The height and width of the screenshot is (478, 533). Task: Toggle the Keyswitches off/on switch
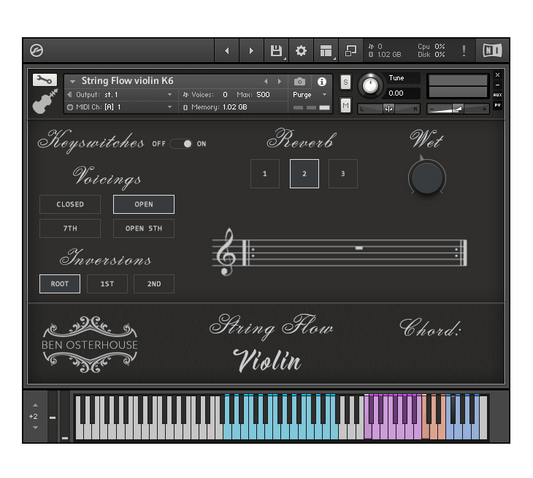click(181, 144)
